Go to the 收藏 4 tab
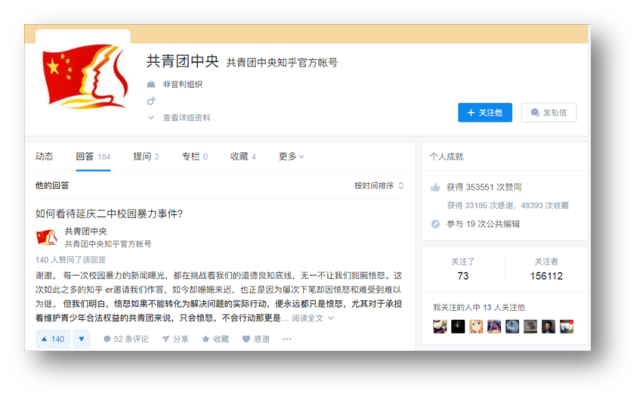Screen dimensions: 640x400 tap(243, 156)
